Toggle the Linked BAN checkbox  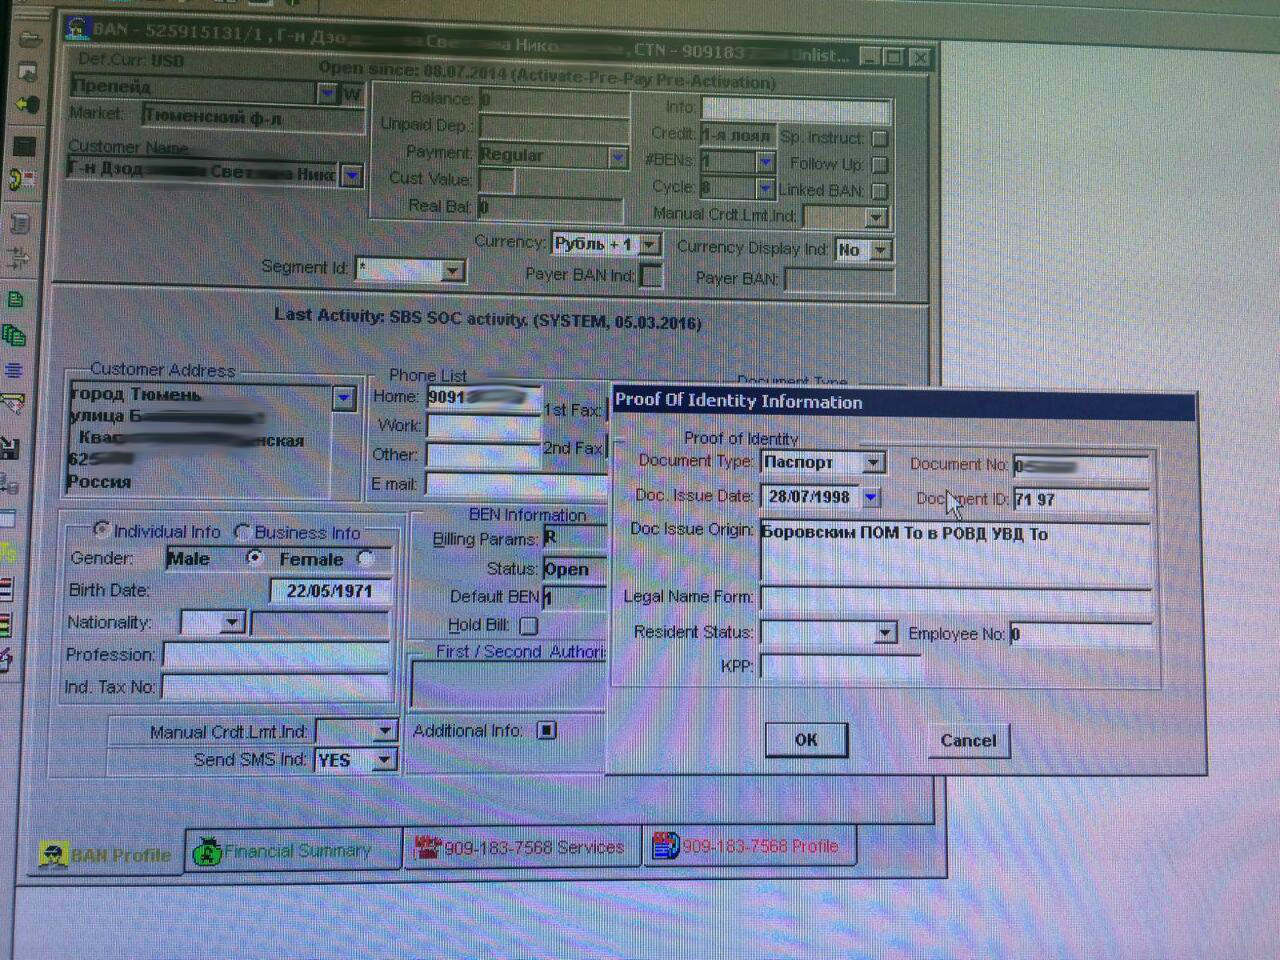[880, 190]
